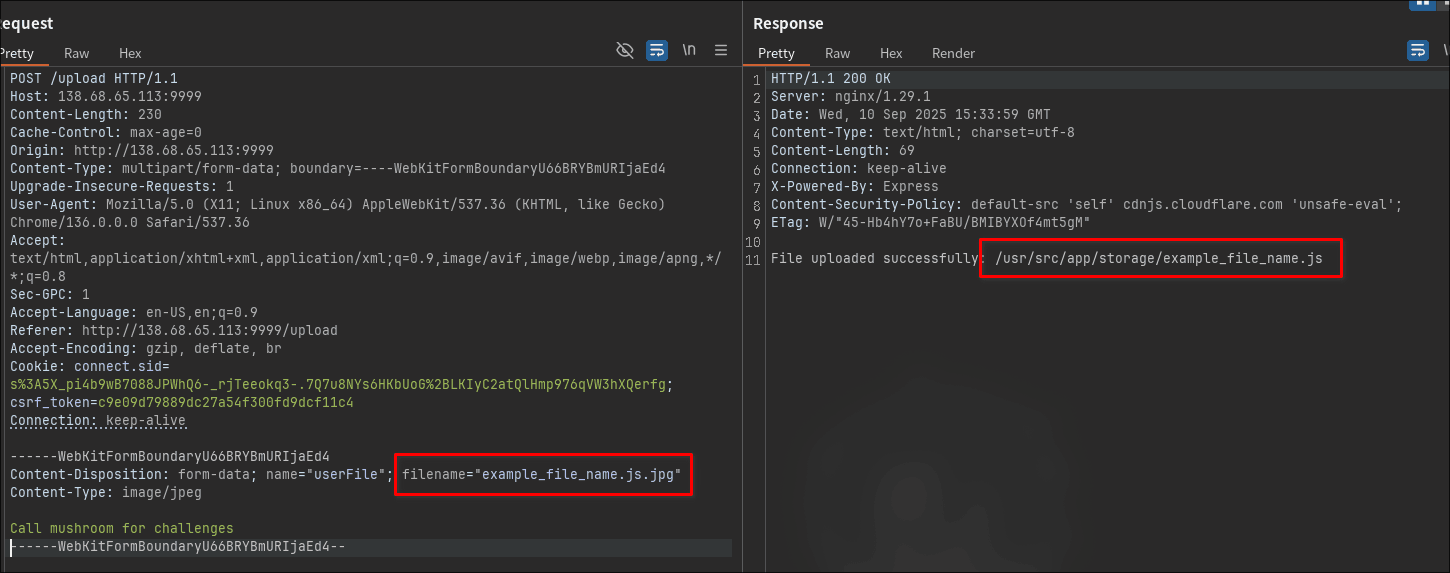Toggle word wrap in the Request panel
1450x573 pixels.
(x=657, y=50)
